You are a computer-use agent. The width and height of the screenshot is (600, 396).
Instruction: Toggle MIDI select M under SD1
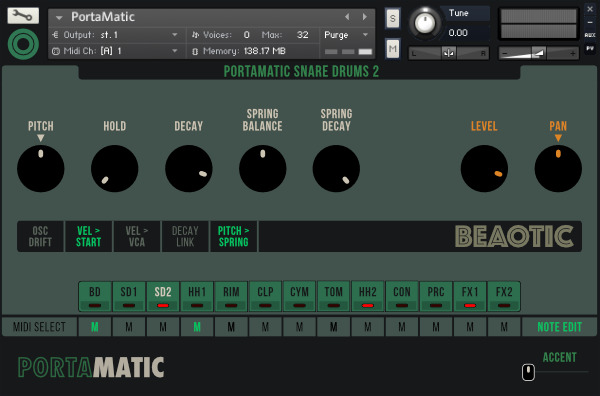[129, 327]
